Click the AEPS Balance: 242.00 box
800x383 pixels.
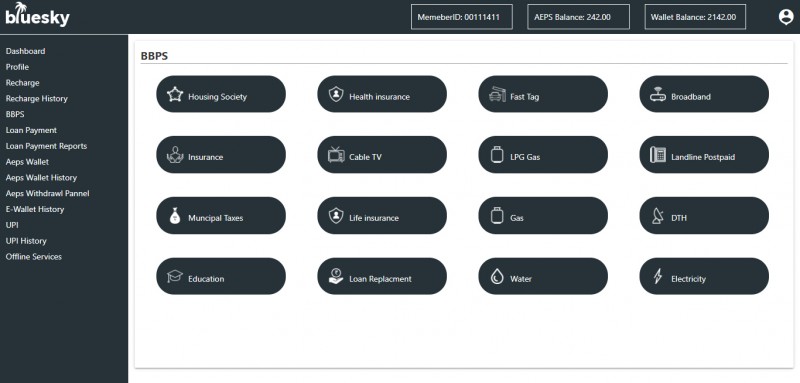[x=579, y=17]
